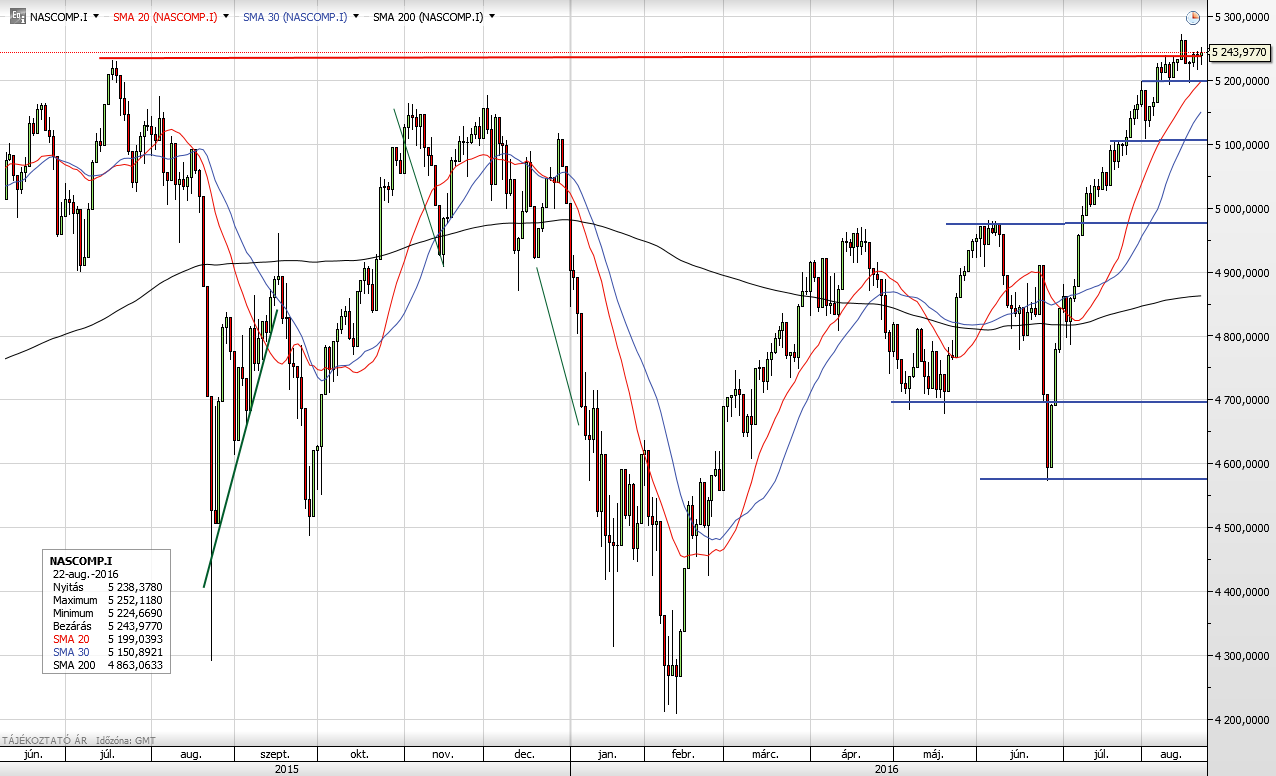1276x776 pixels.
Task: Open the NASCOMP.I dropdown arrow
Action: (x=95, y=17)
